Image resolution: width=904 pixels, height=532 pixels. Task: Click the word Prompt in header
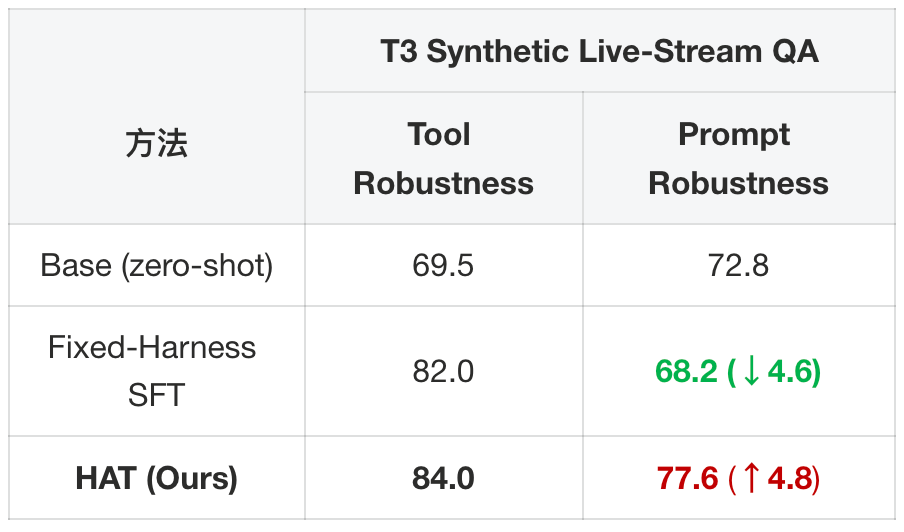click(734, 135)
